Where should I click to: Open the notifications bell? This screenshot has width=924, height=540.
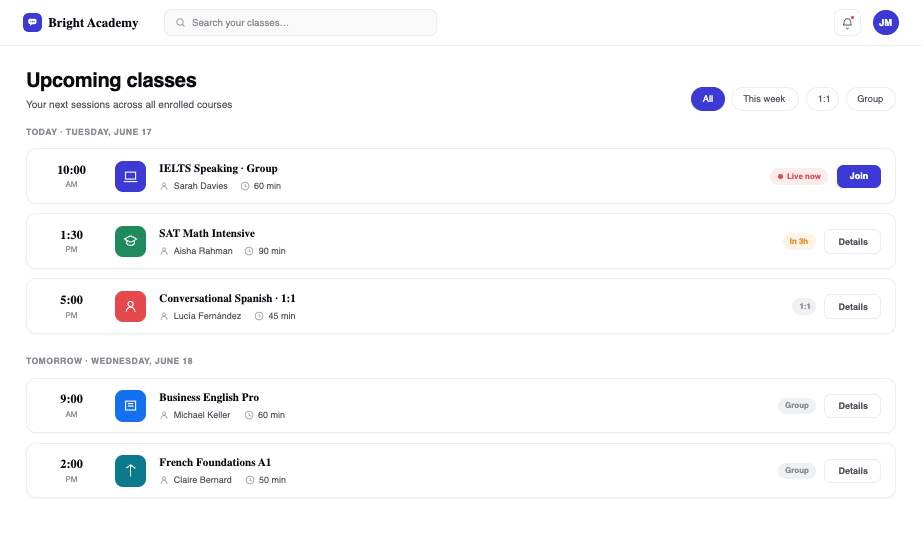(x=847, y=23)
